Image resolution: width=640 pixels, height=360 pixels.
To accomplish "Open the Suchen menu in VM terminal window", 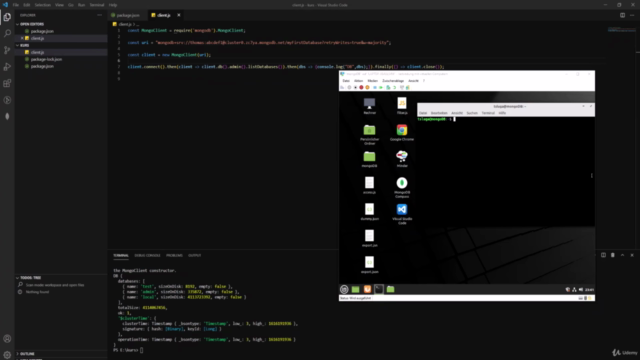I will 472,113.
